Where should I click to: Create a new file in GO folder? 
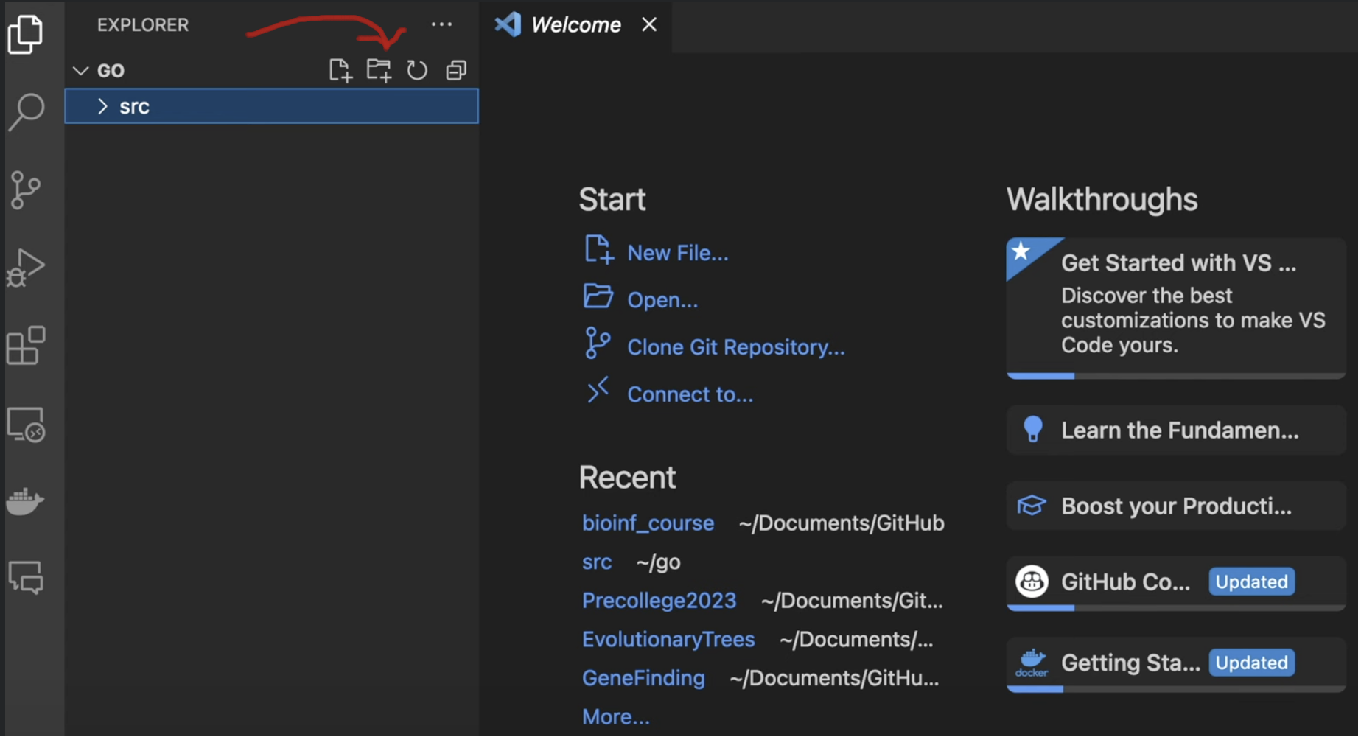click(x=340, y=70)
